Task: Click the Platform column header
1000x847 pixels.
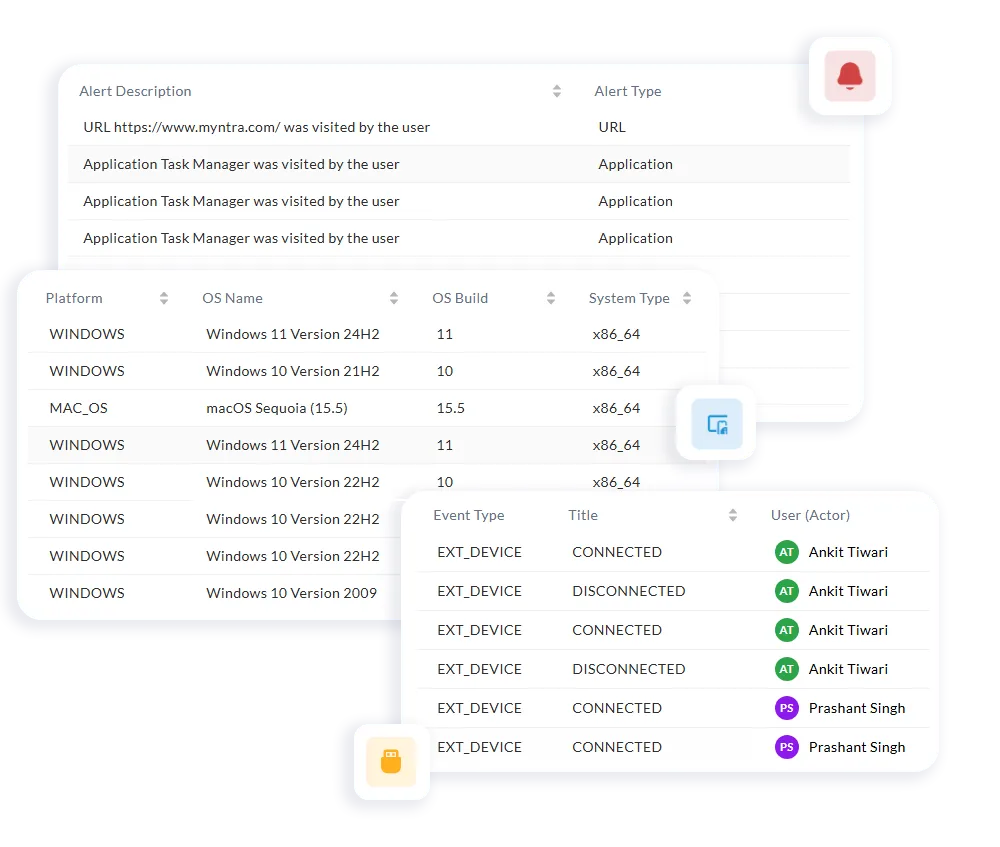Action: click(74, 298)
